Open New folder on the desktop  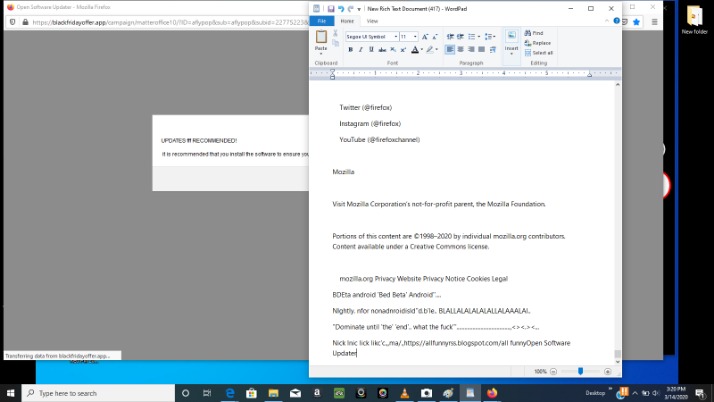pyautogui.click(x=694, y=20)
